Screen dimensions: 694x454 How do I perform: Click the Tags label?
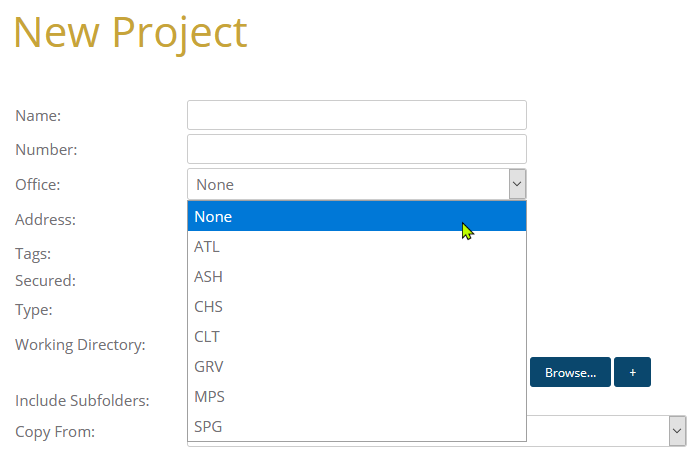(x=33, y=253)
